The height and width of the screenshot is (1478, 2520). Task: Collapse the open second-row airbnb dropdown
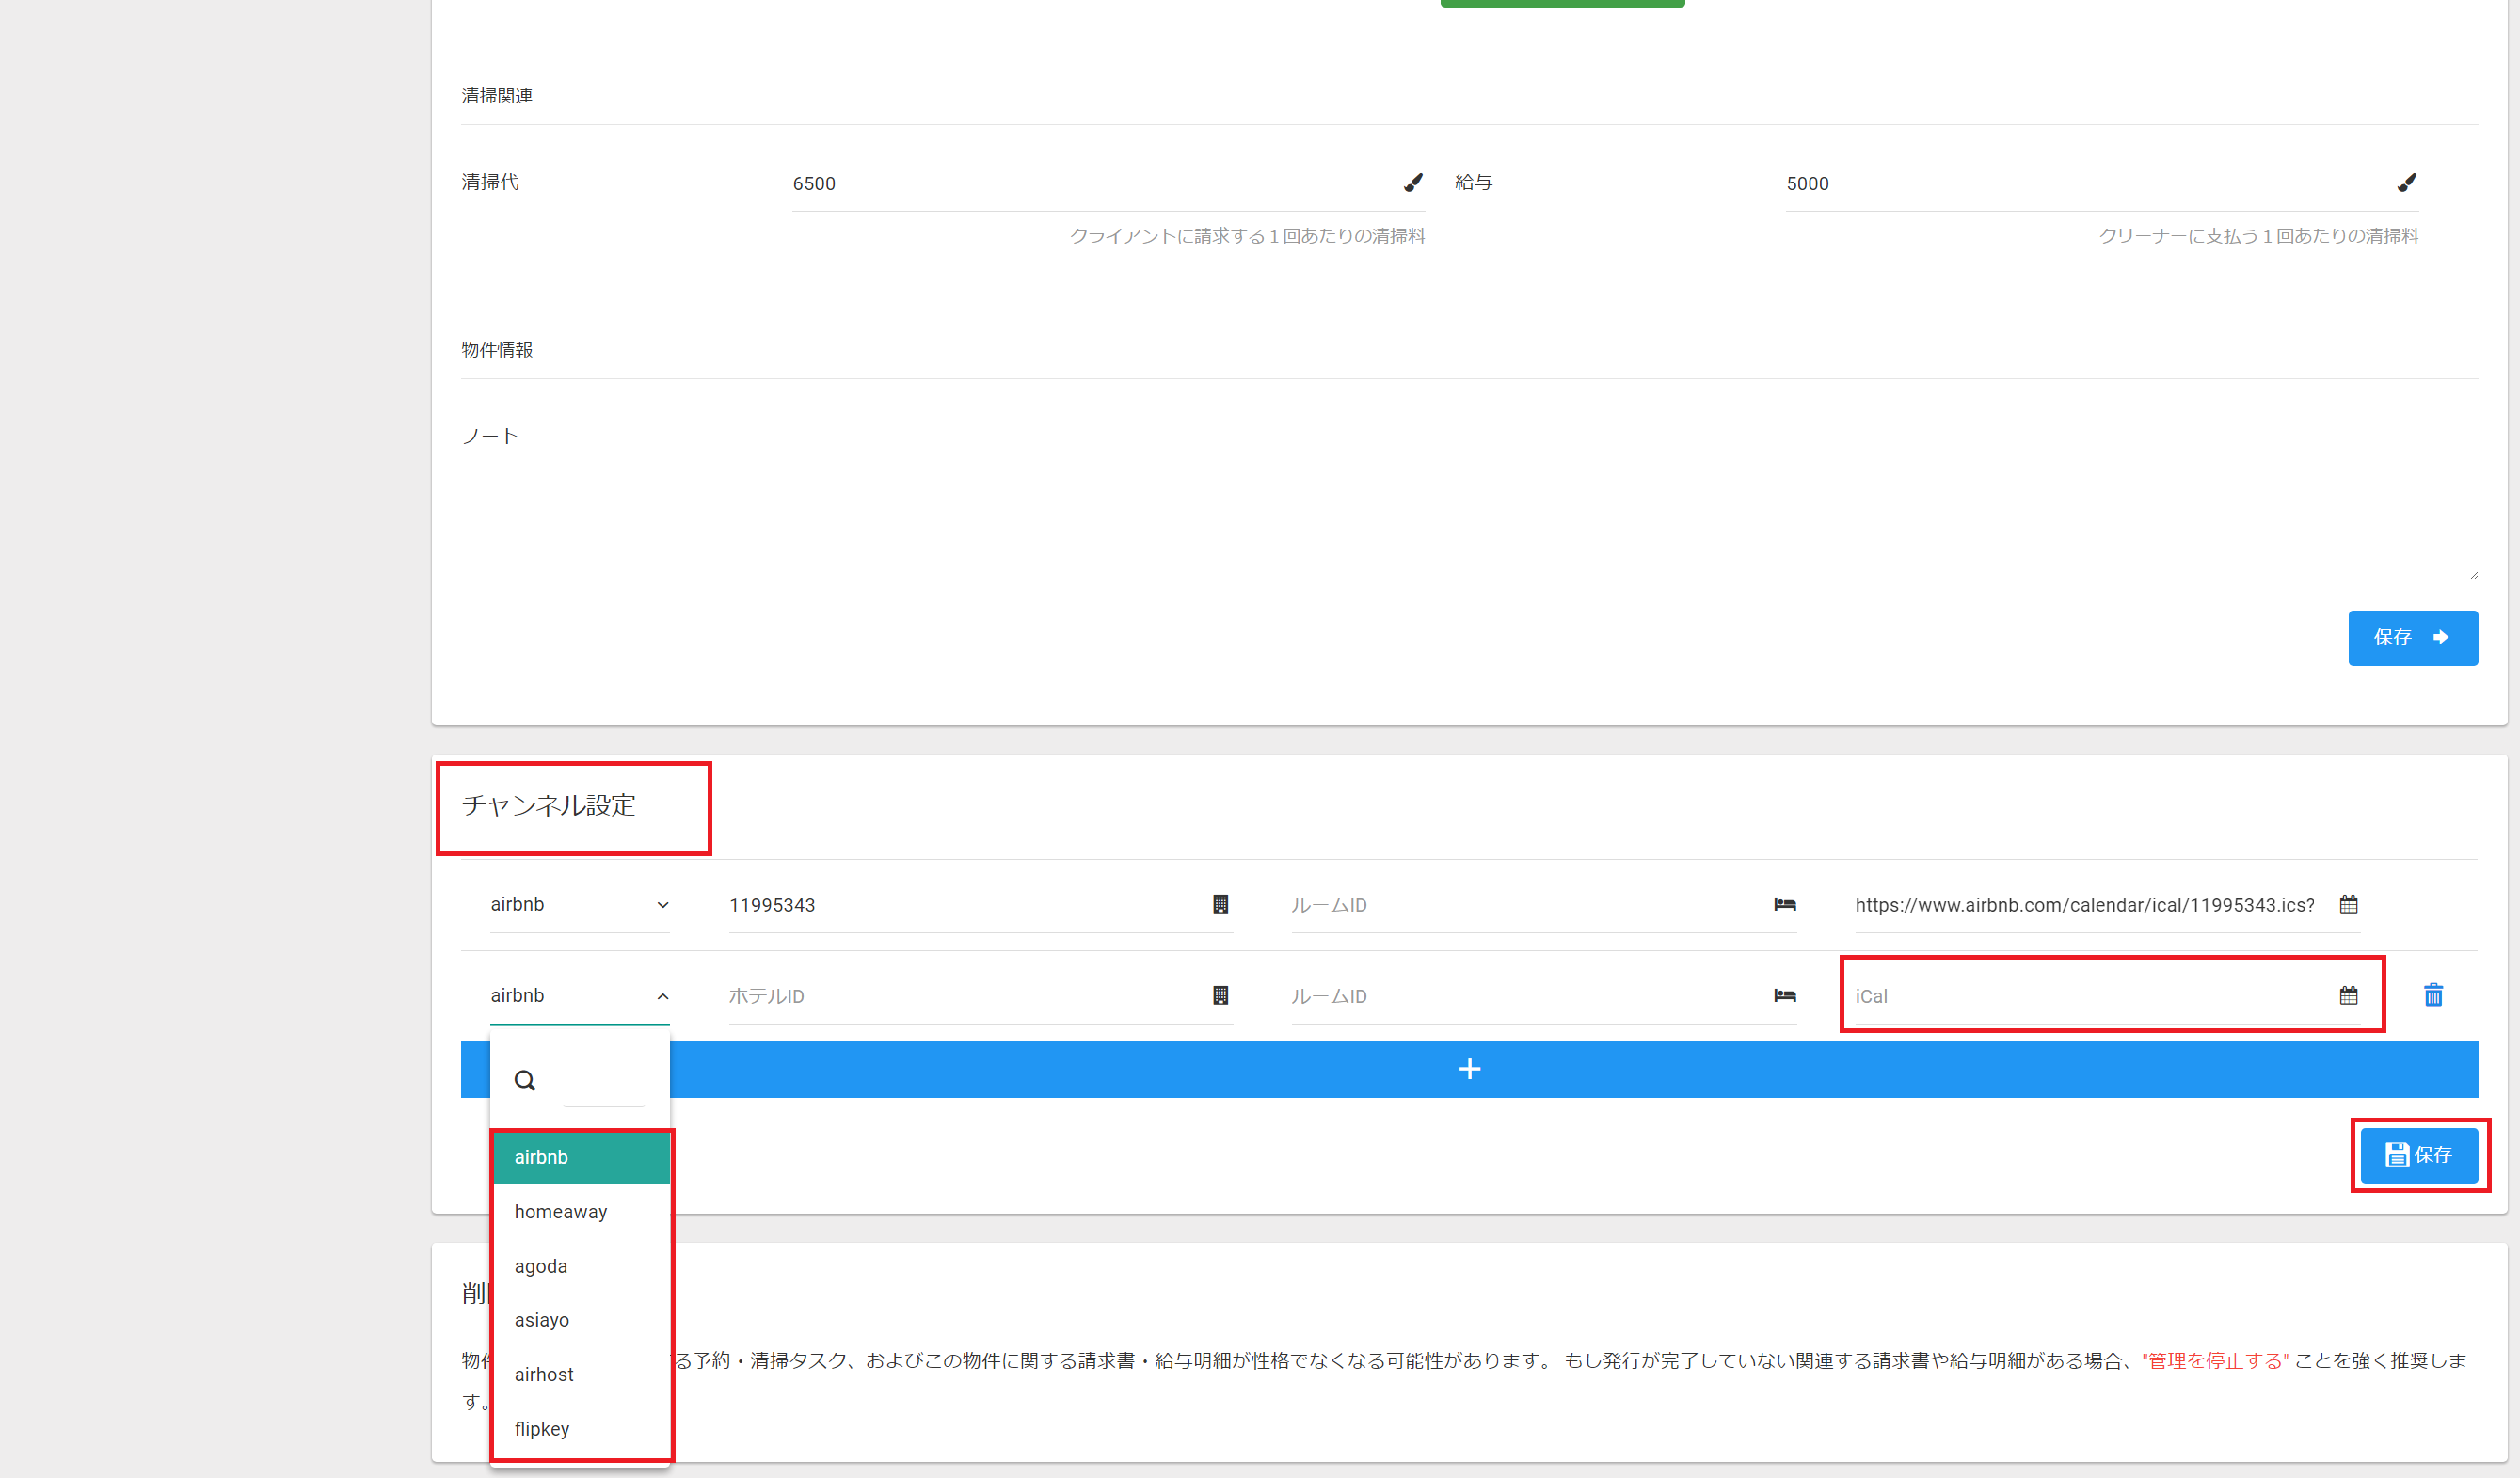click(662, 996)
